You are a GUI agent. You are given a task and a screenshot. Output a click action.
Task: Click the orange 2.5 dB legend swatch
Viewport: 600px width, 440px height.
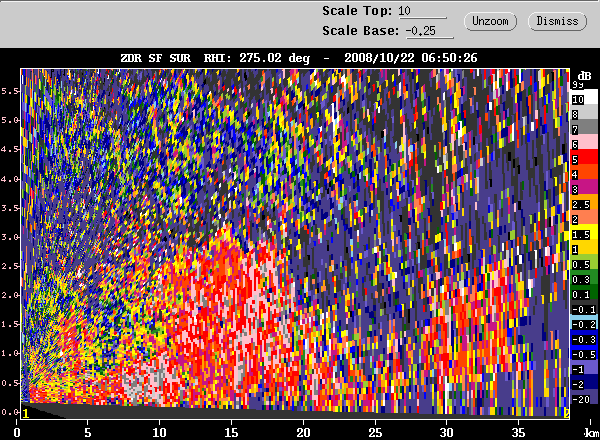point(577,204)
